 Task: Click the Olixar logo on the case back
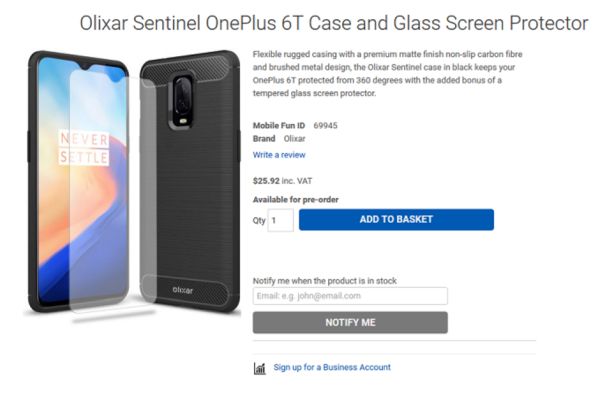coord(183,290)
